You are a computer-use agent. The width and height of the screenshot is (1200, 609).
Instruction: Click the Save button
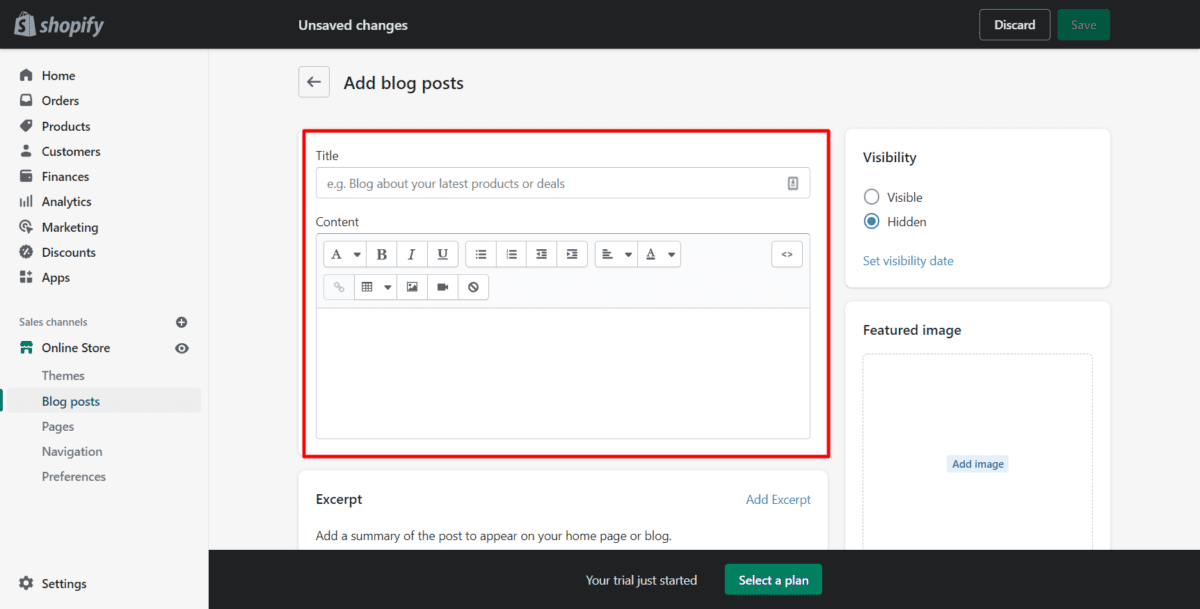click(1083, 25)
